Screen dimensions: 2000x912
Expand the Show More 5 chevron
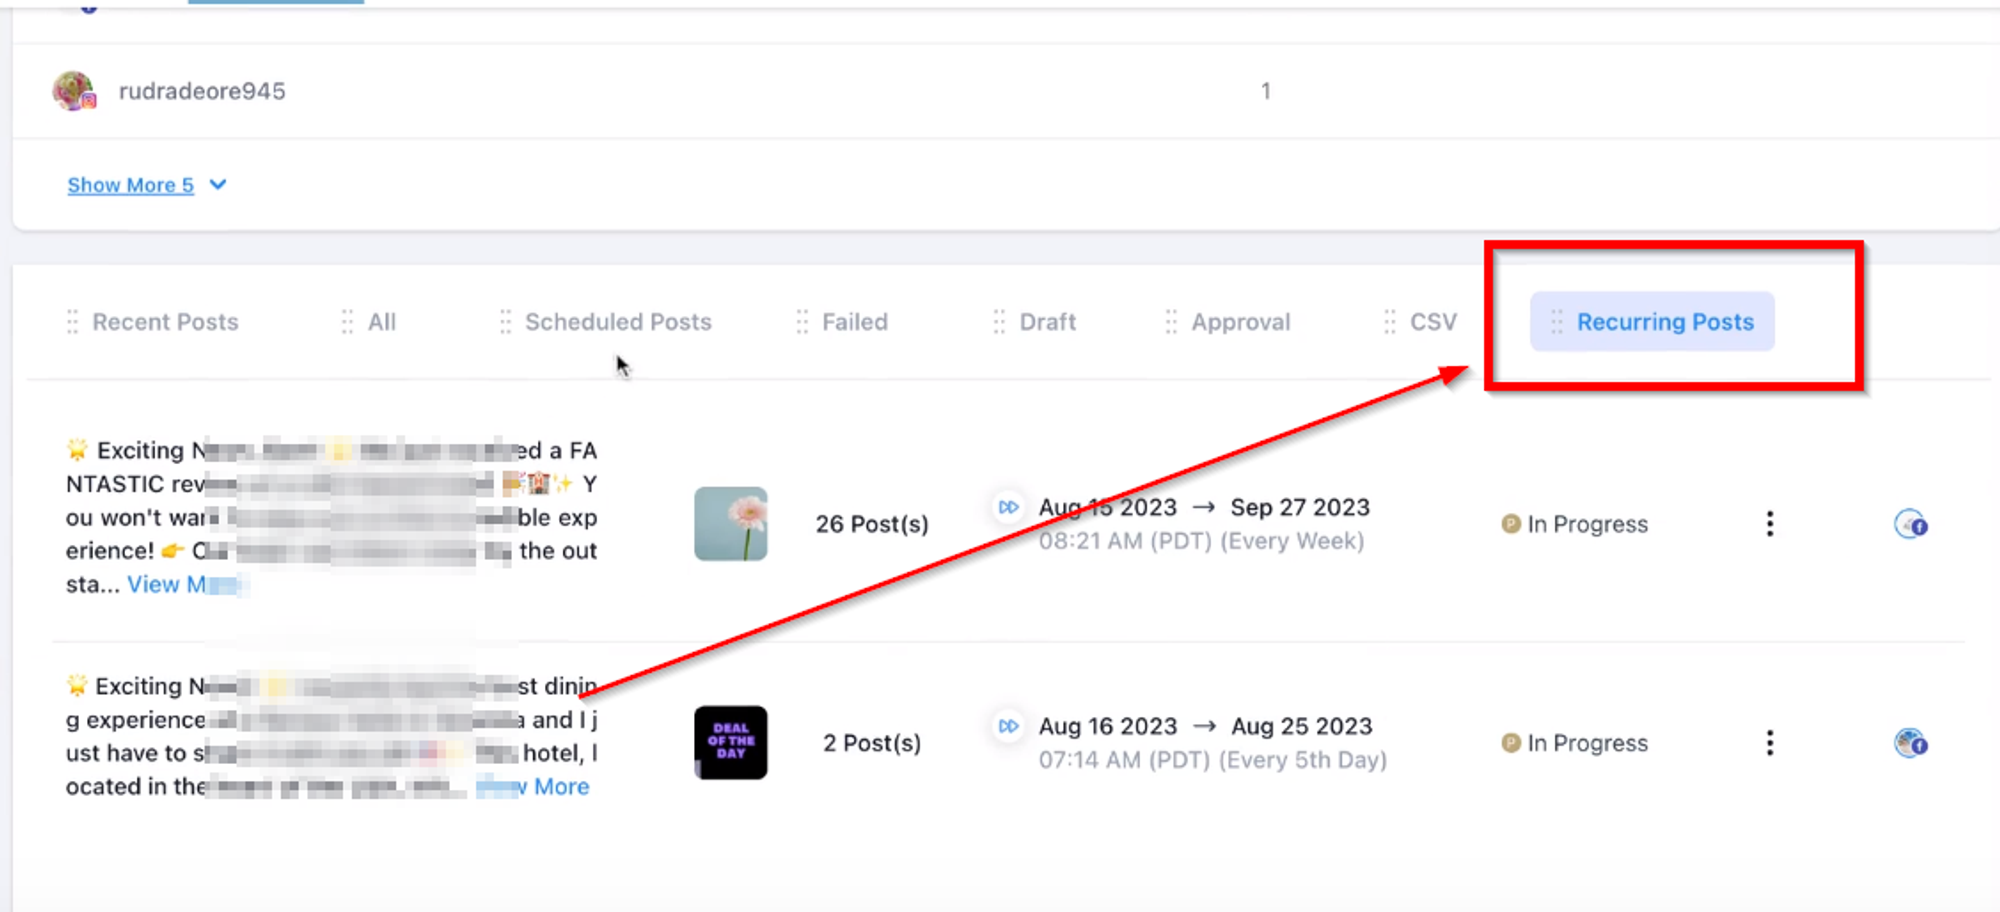pos(218,185)
